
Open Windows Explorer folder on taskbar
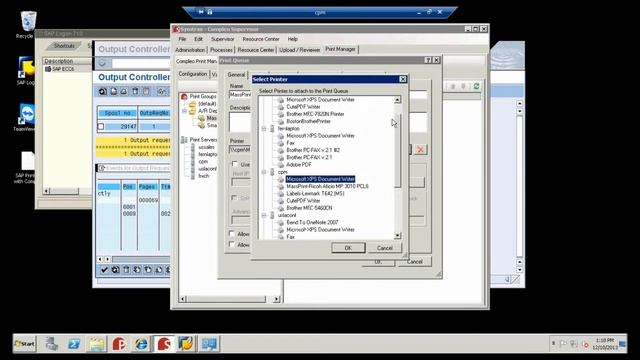pos(96,344)
